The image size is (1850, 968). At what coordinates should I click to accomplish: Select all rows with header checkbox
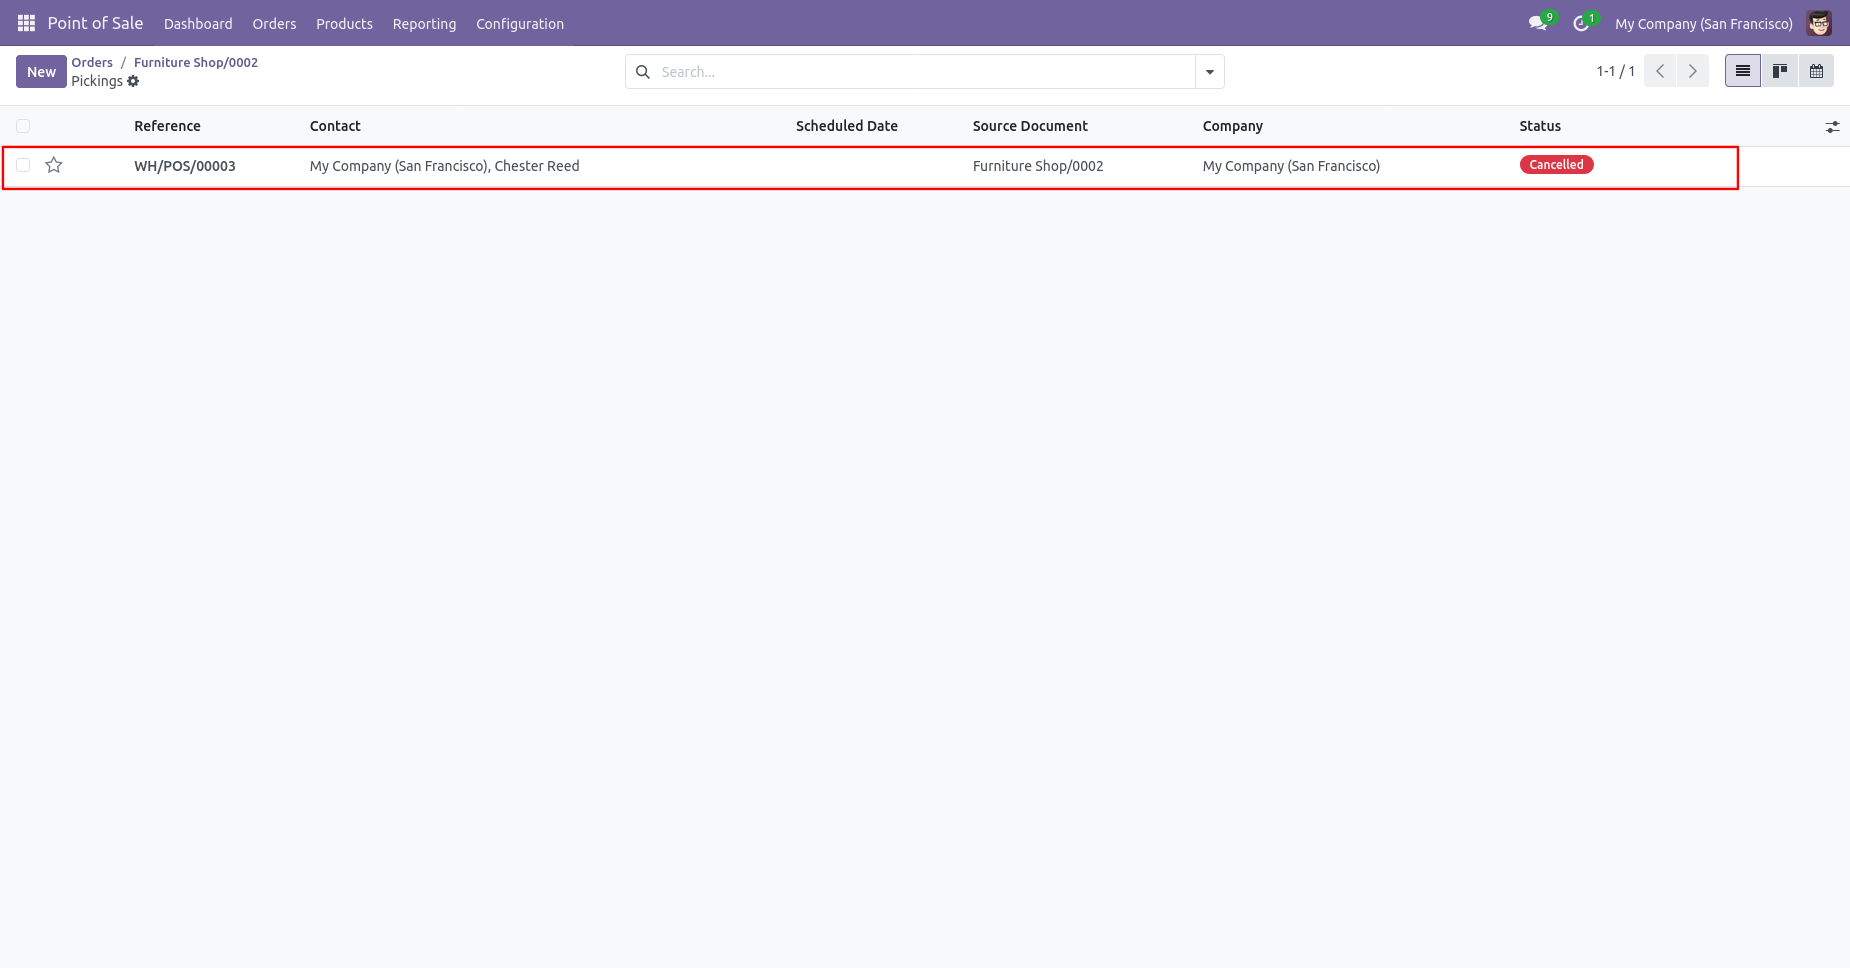(x=23, y=126)
